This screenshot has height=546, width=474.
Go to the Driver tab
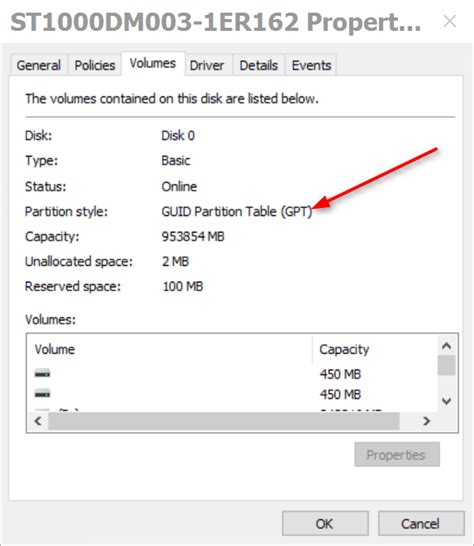pos(207,65)
